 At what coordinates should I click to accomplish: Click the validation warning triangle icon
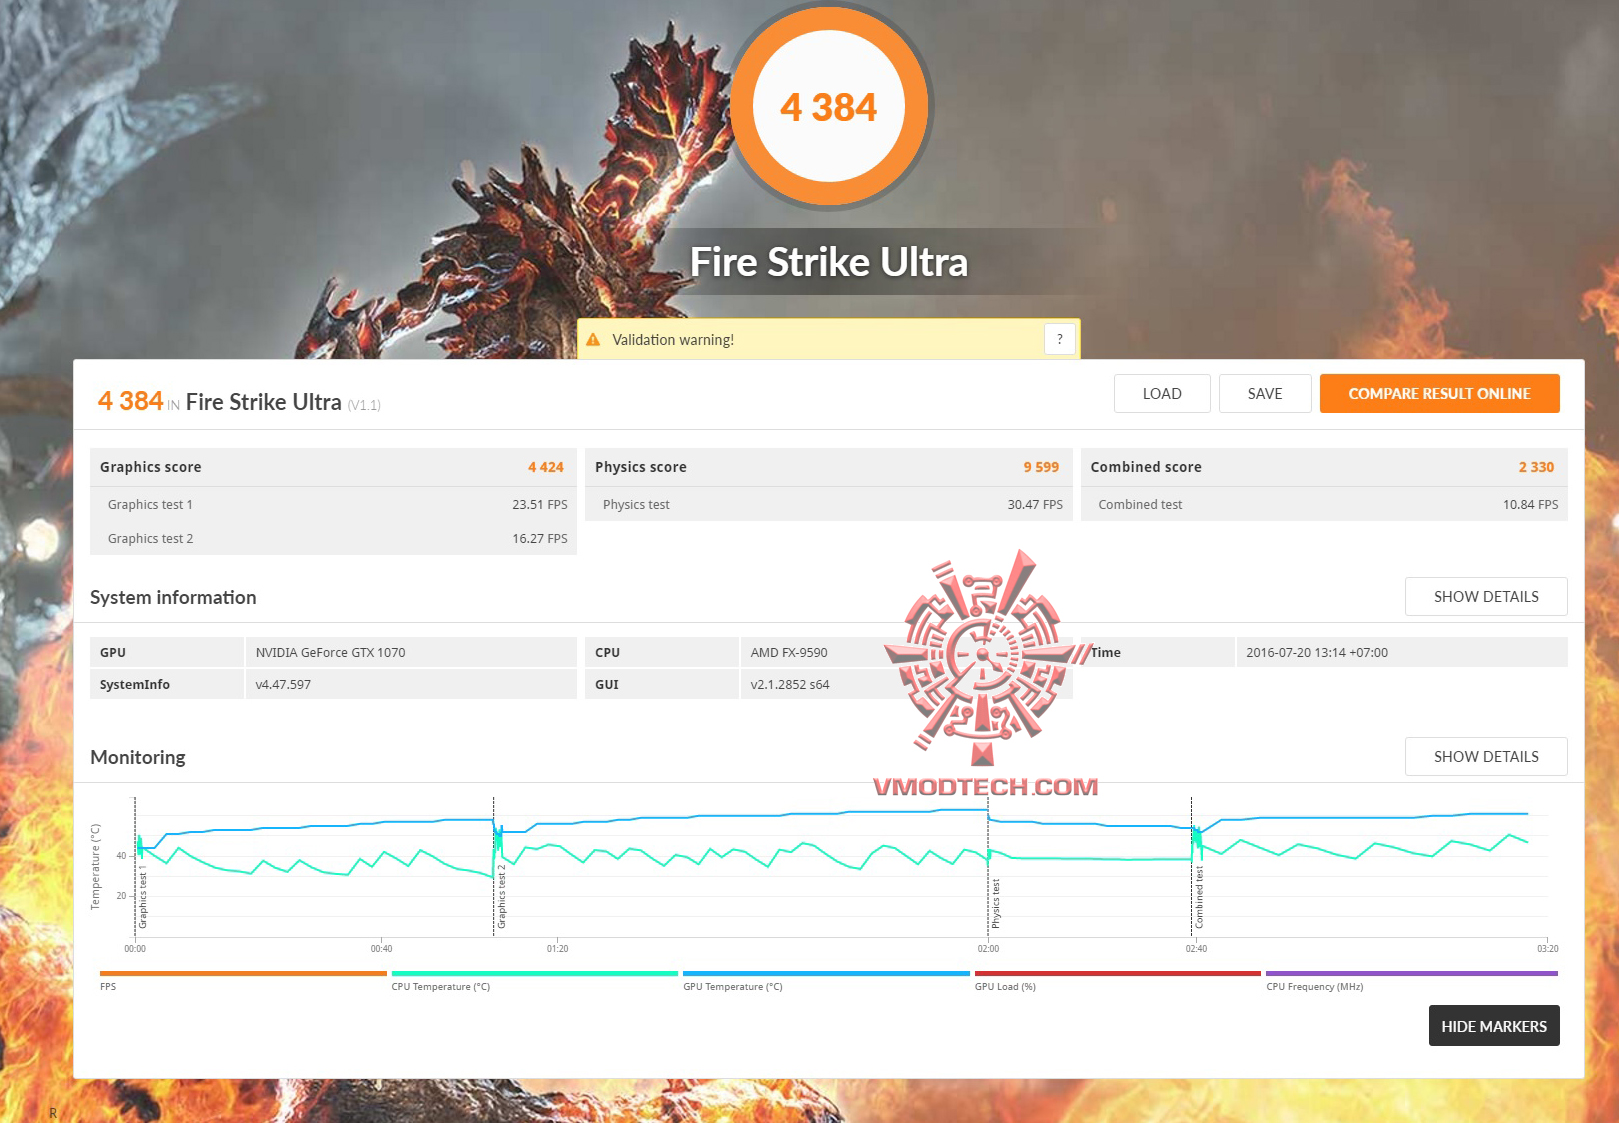(x=593, y=340)
